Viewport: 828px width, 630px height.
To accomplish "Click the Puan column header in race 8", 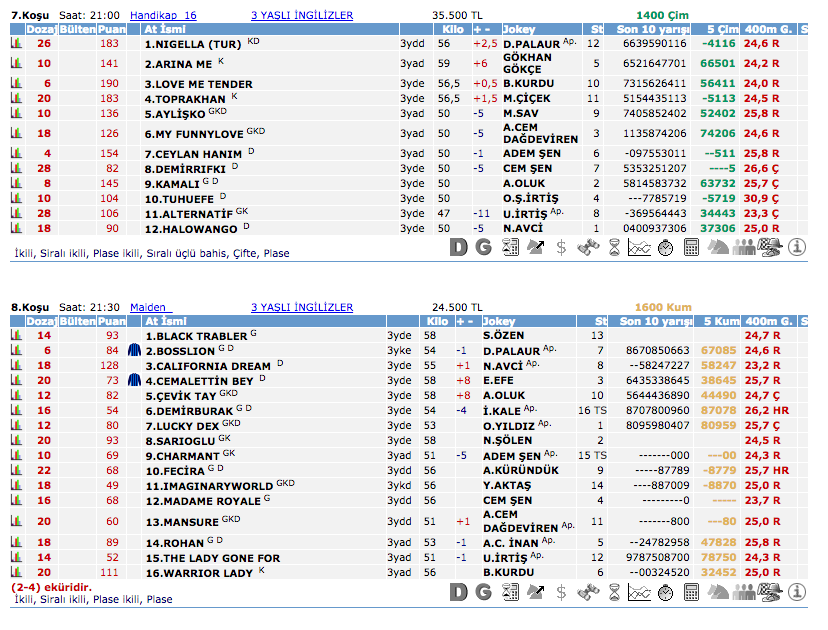I will tap(110, 321).
